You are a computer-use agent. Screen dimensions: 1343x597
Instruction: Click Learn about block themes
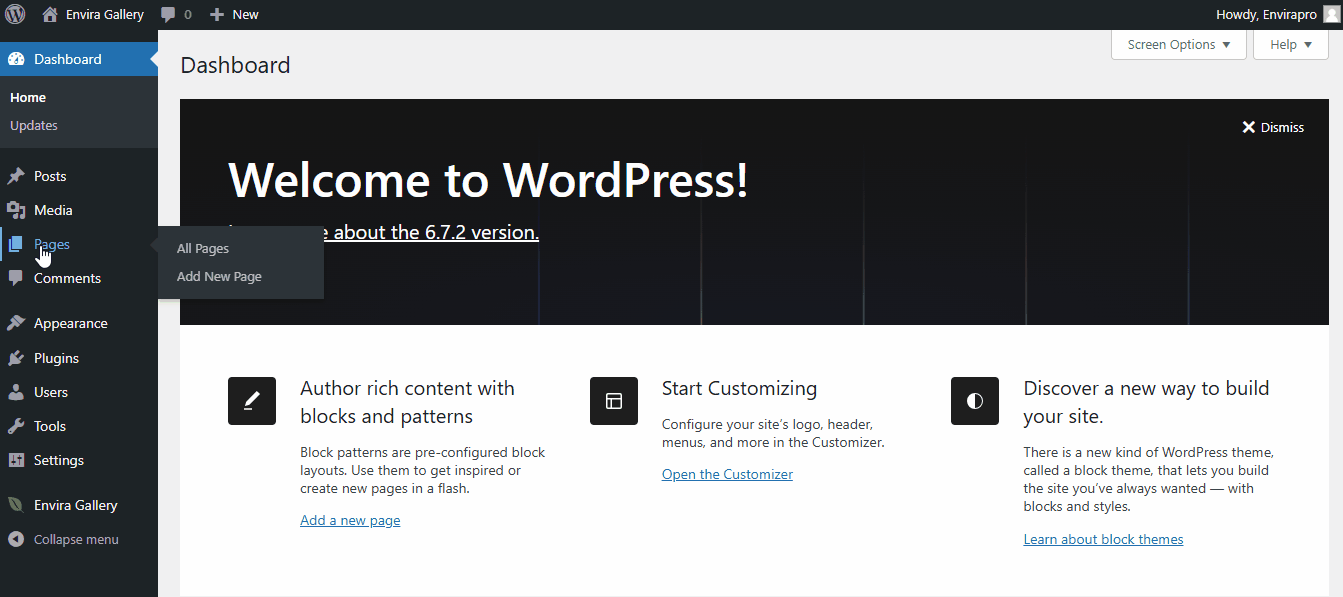(x=1103, y=538)
